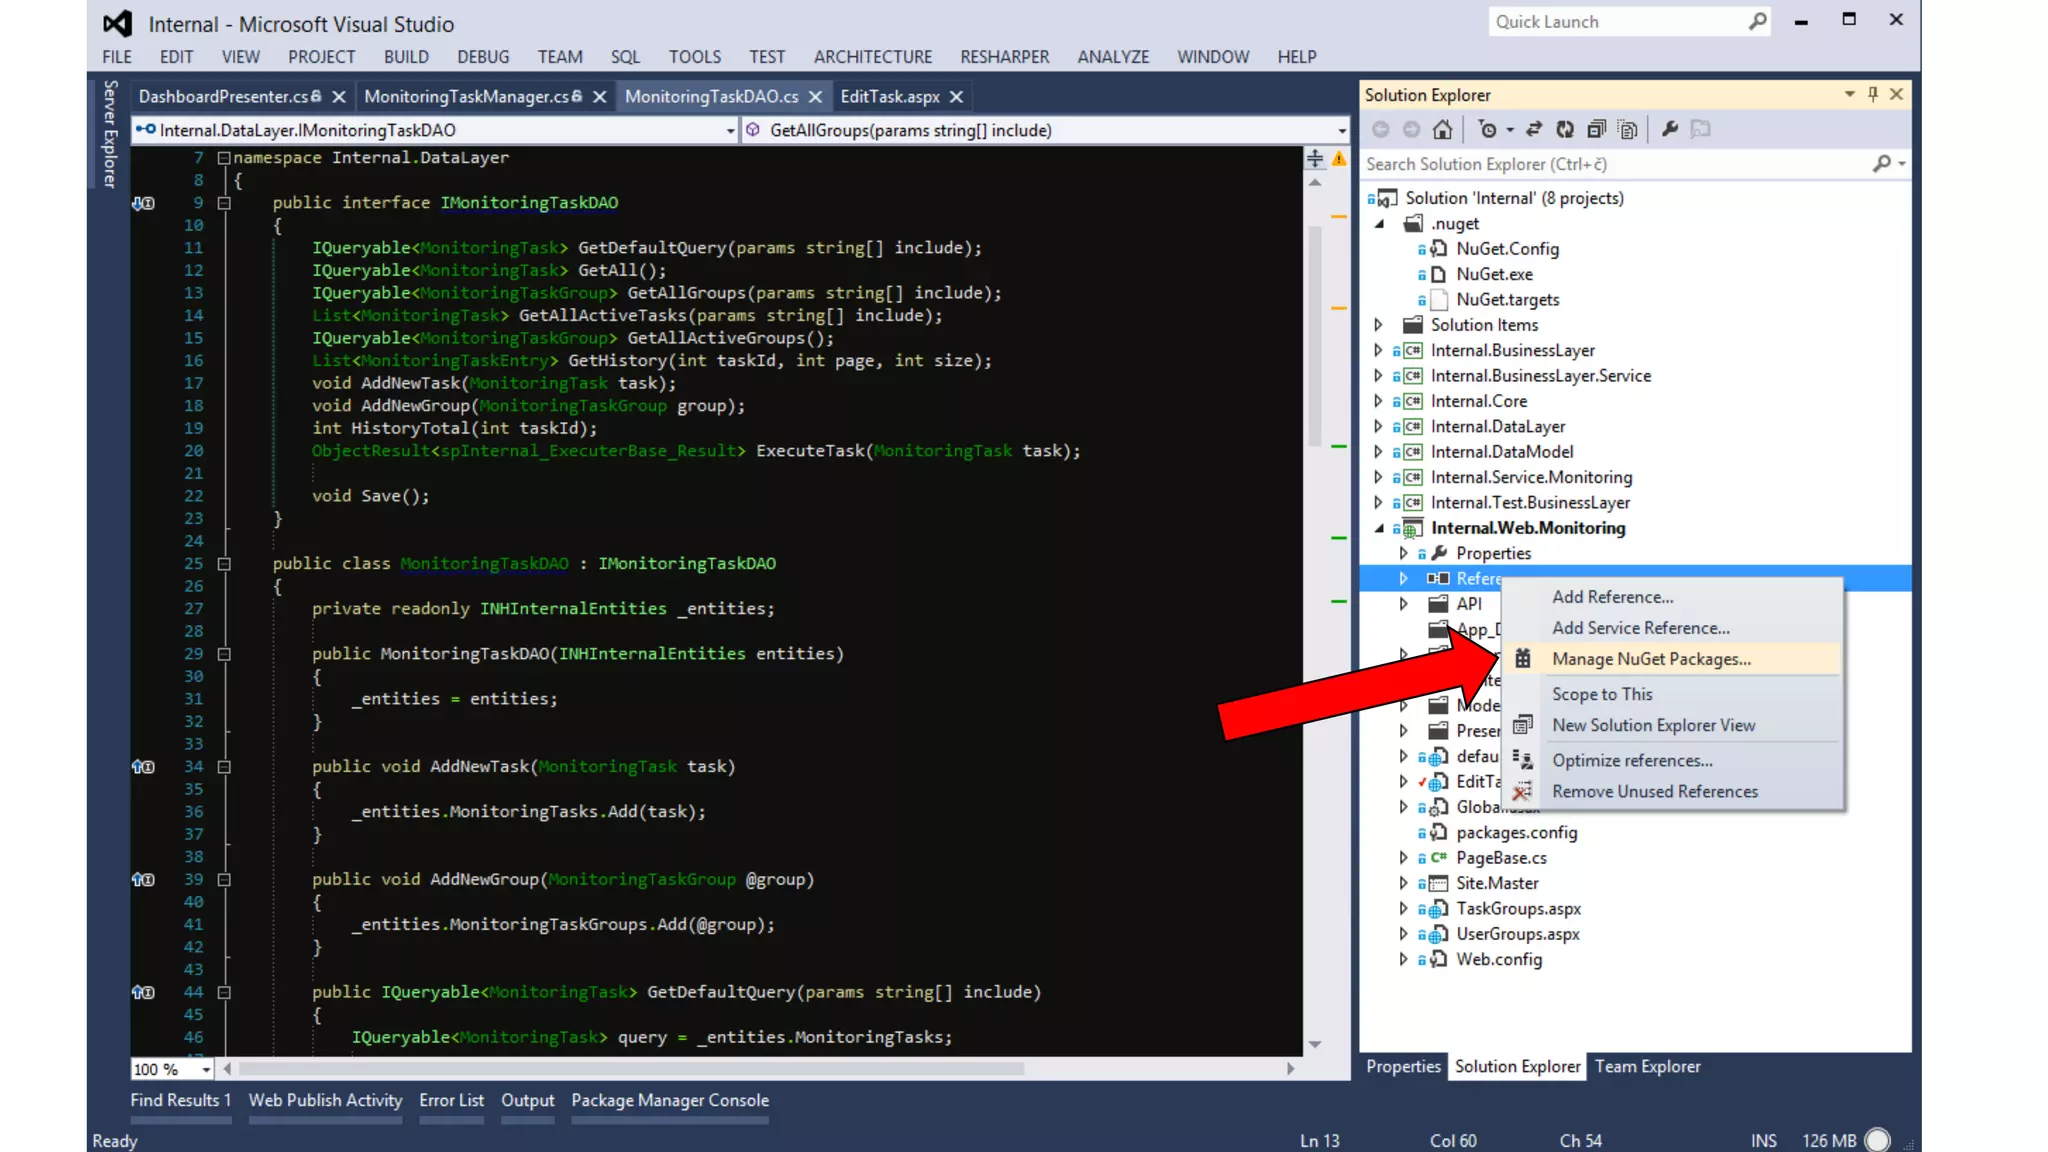Viewport: 2048px width, 1152px height.
Task: Click Sync with Active Document arrows icon
Action: [1534, 129]
